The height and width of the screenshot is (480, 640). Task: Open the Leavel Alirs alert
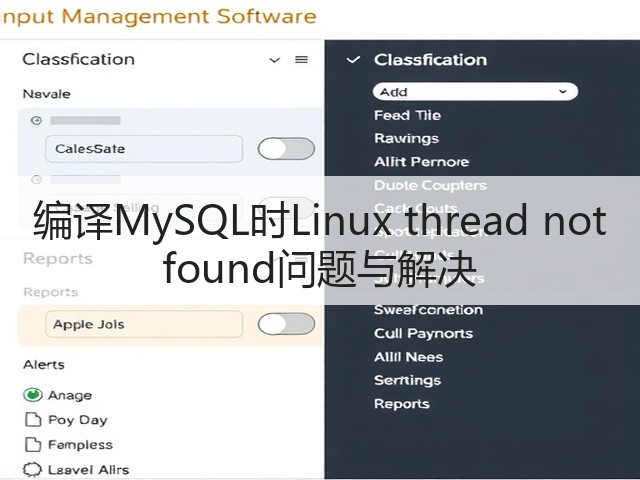click(x=88, y=470)
